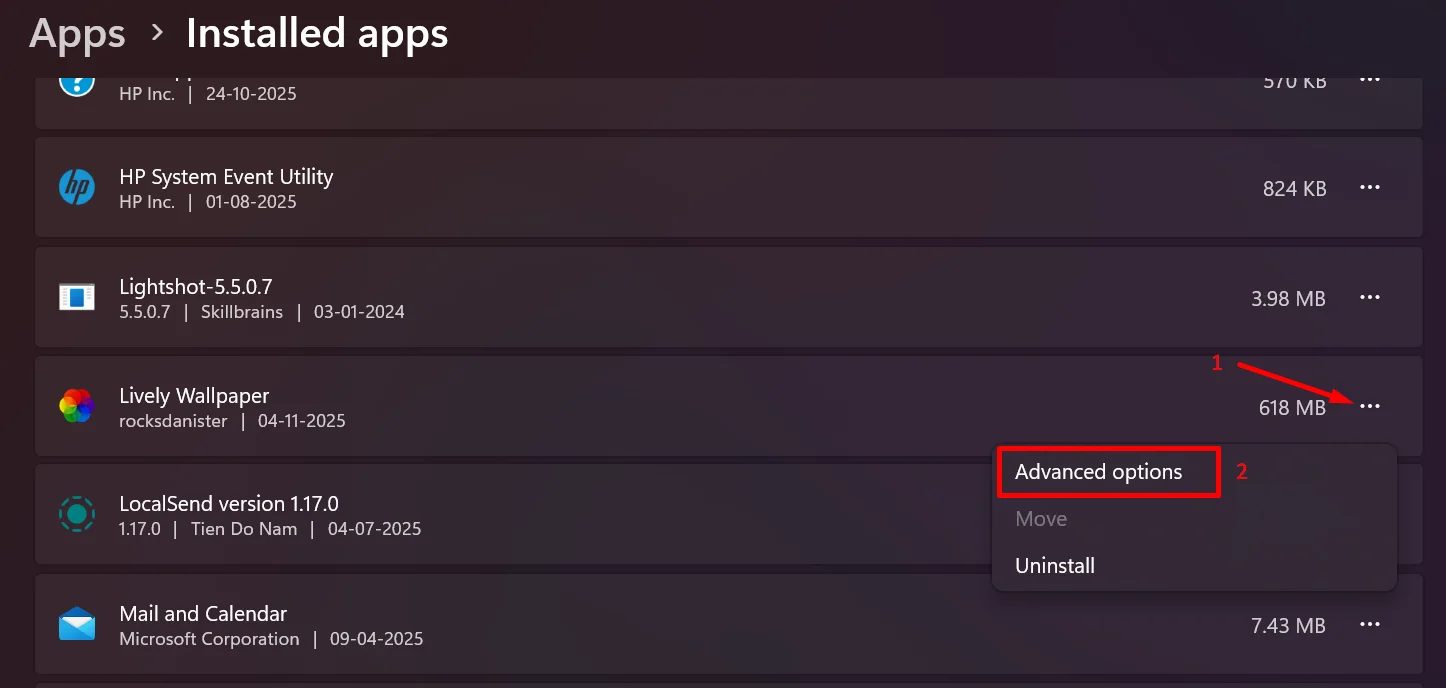Click the 618 MB size label for Lively Wallpaper
This screenshot has width=1446, height=688.
tap(1292, 407)
